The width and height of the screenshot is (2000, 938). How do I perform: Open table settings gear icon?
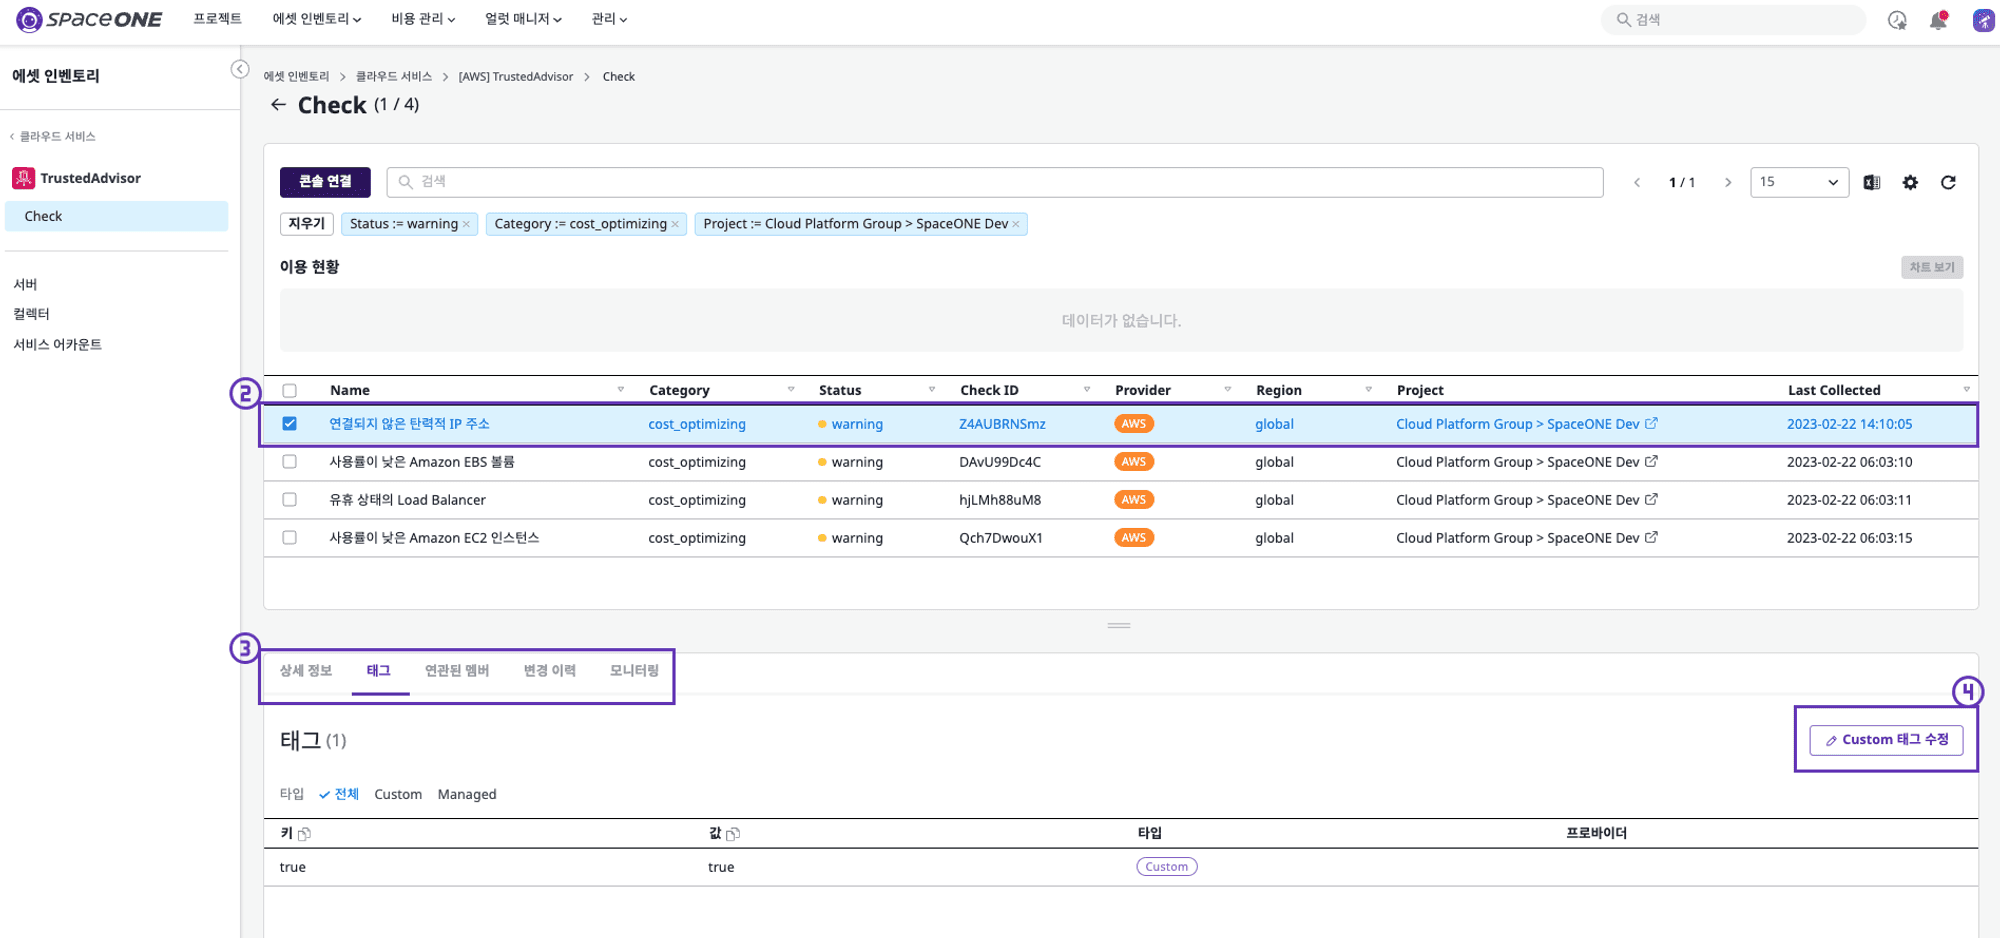[1910, 182]
